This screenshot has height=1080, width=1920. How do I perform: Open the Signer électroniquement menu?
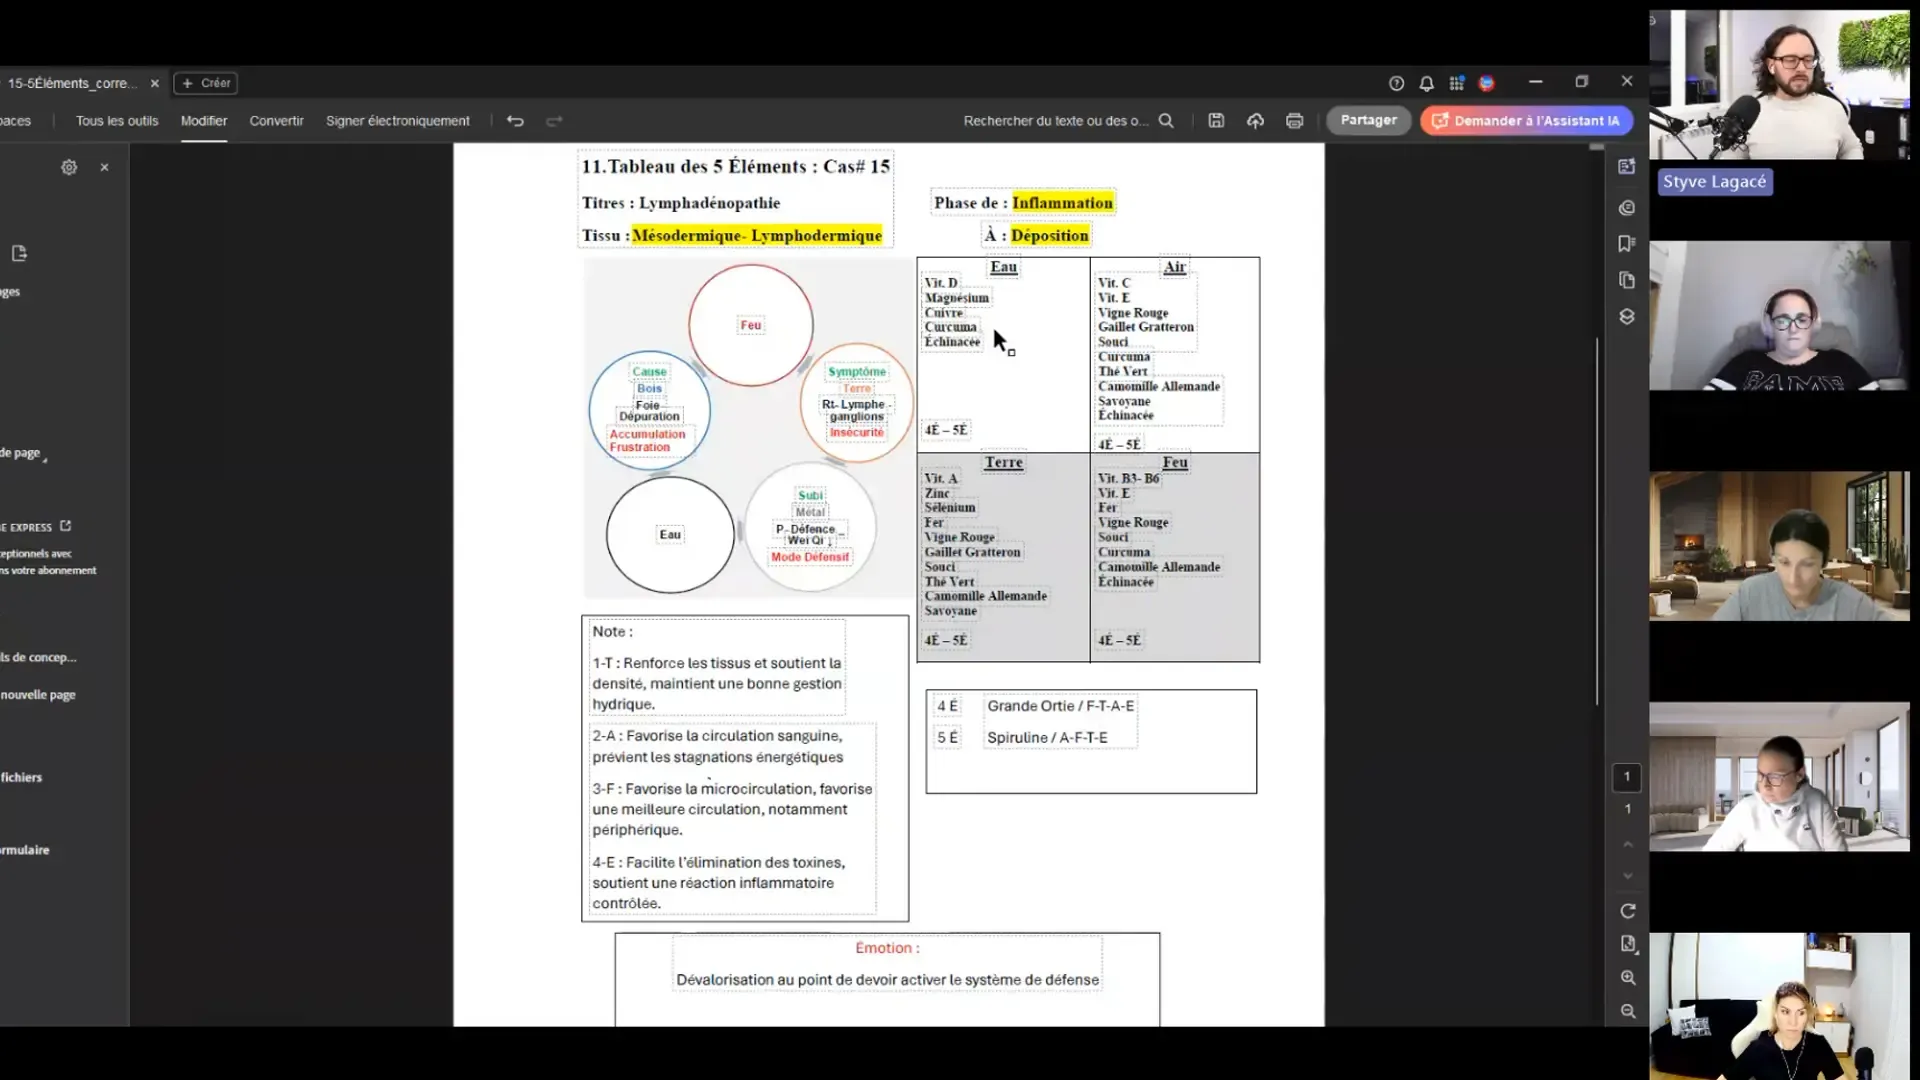click(x=397, y=121)
